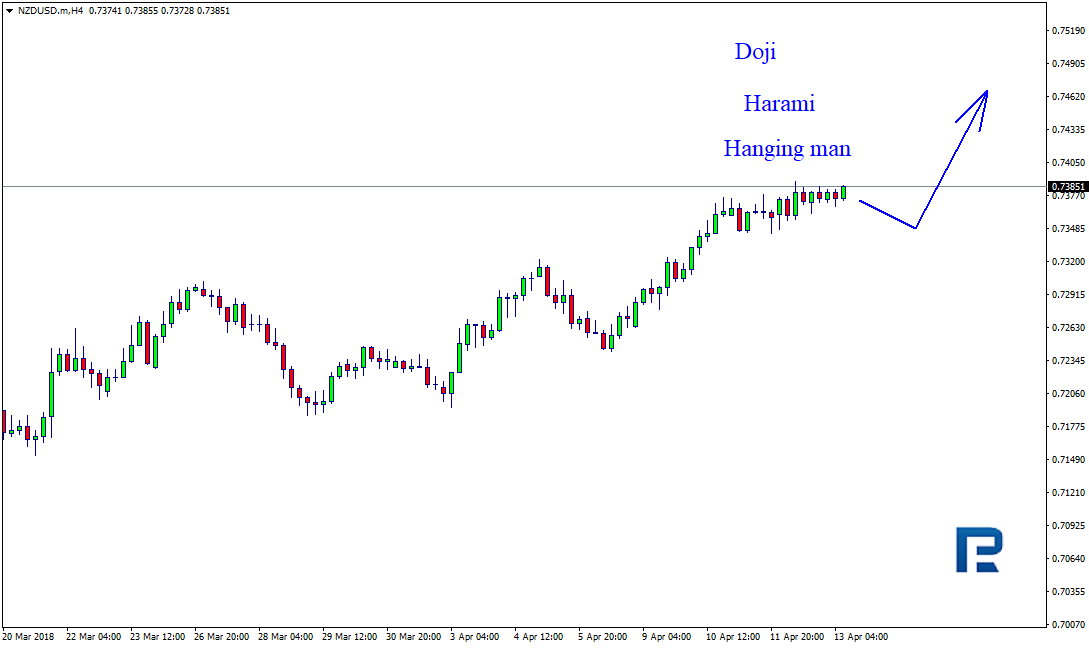Click the current price tag 0.73851
The image size is (1089, 648).
(1066, 187)
